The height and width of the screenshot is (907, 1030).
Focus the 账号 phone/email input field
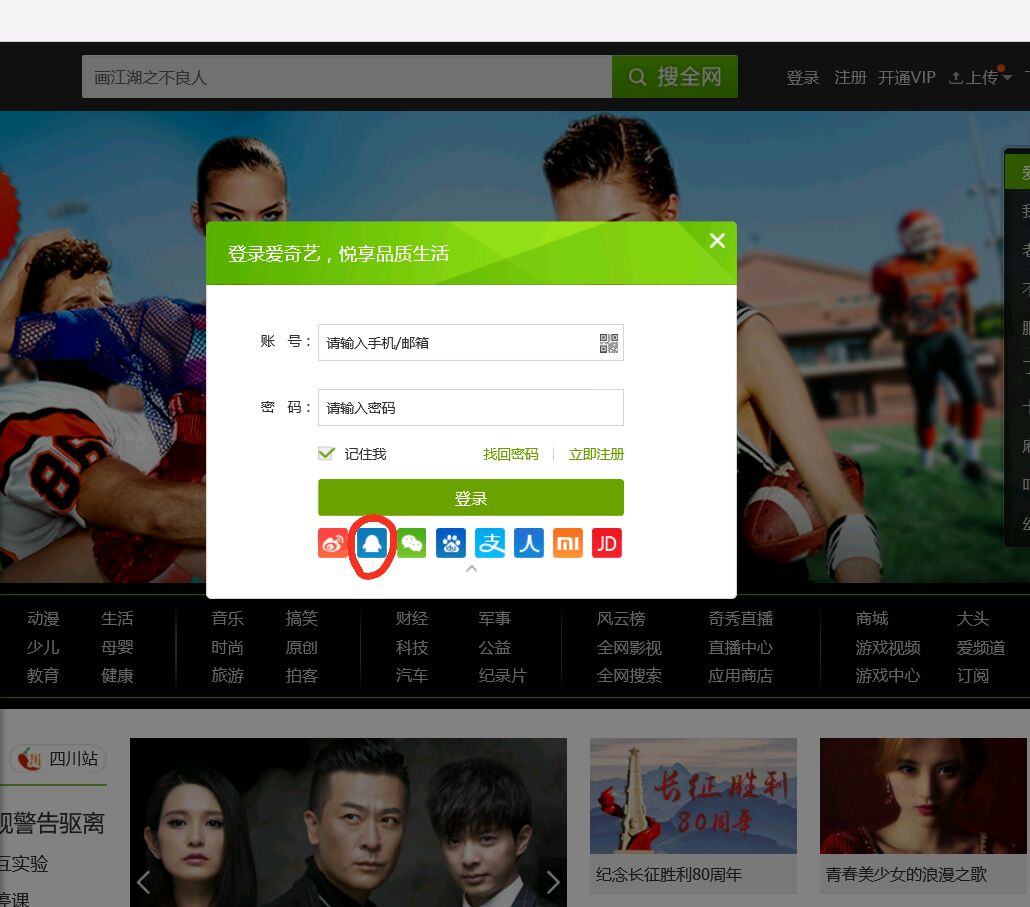(x=470, y=343)
